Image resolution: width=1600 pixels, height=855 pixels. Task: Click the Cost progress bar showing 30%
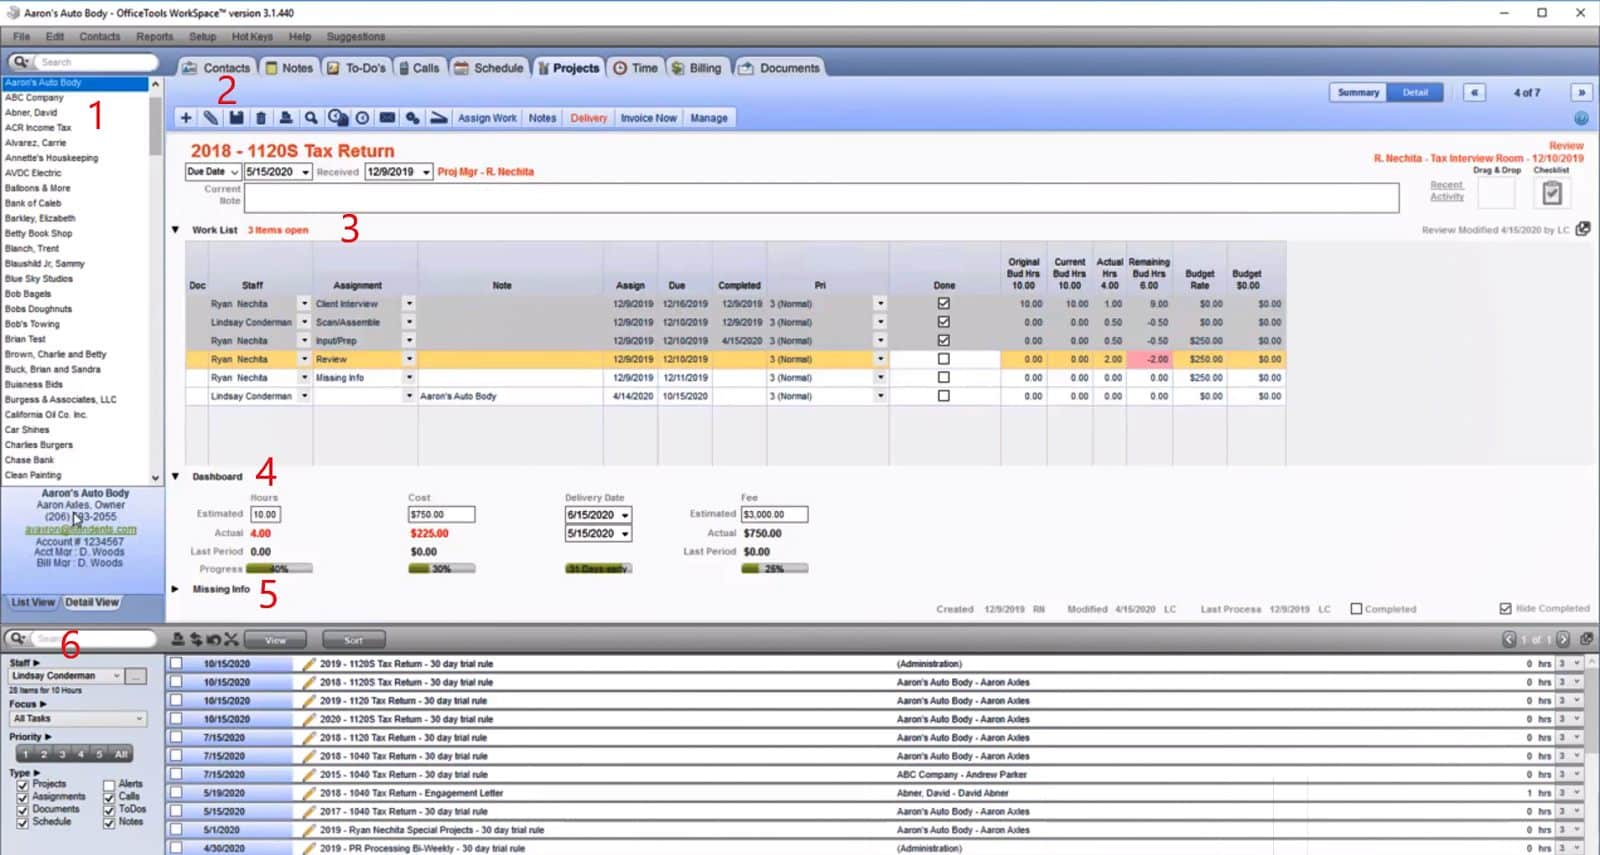pyautogui.click(x=441, y=569)
